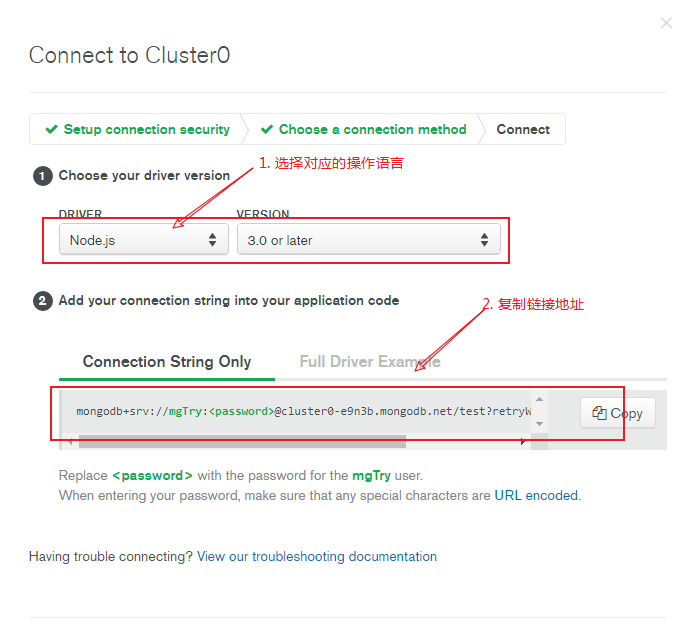Viewport: 688px width, 624px height.
Task: Click the connection string horizontal scrollbar
Action: pyautogui.click(x=242, y=441)
